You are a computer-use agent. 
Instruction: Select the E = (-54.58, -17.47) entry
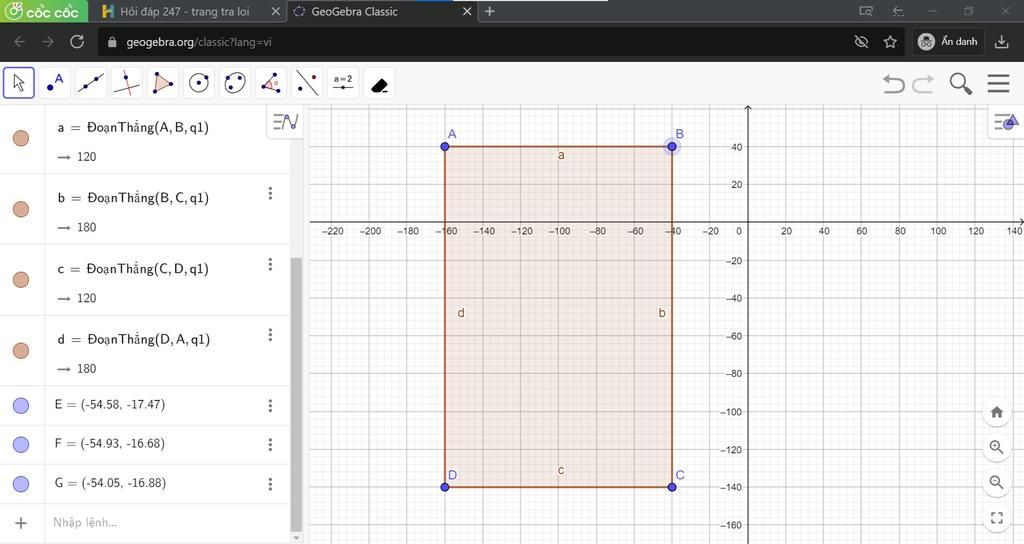[x=110, y=405]
